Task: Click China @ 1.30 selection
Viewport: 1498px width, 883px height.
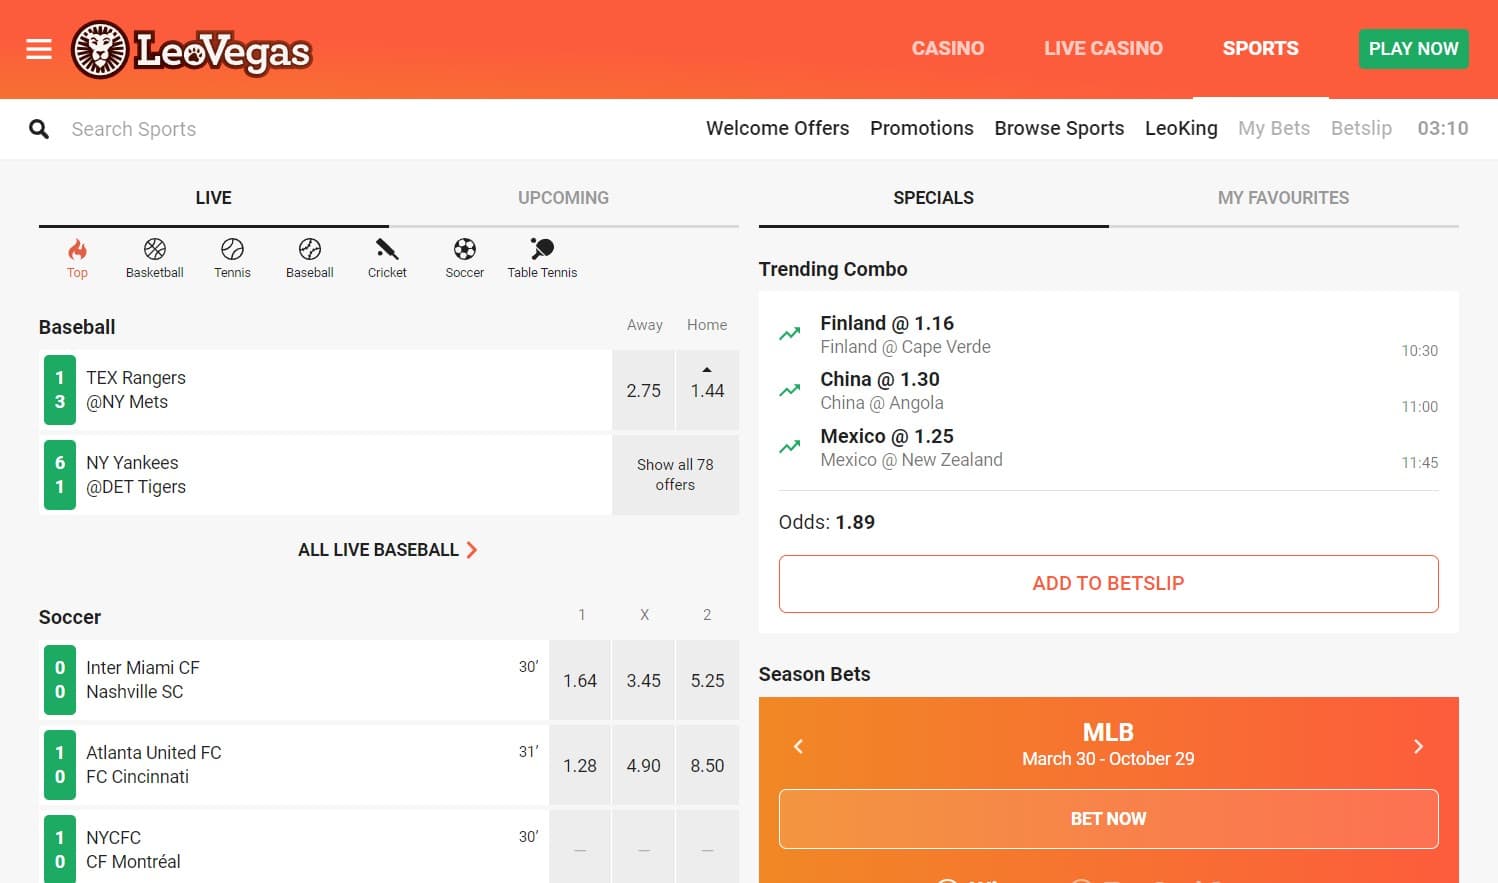Action: tap(880, 379)
